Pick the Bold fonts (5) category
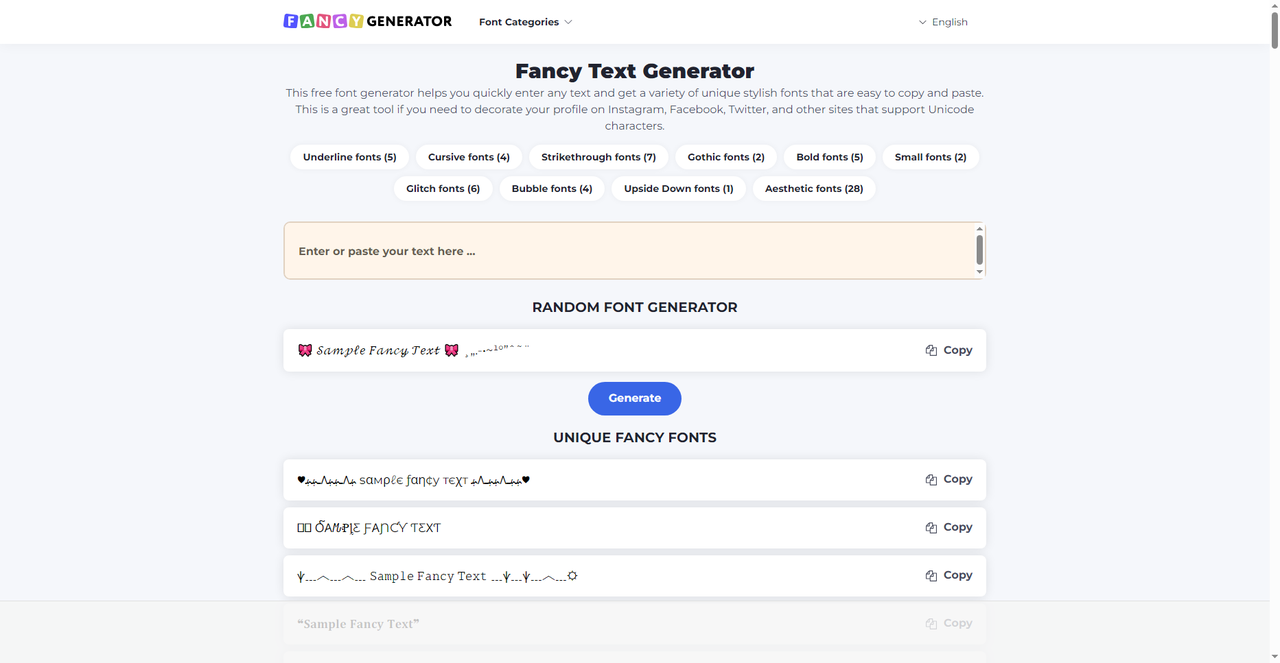This screenshot has height=663, width=1280. click(829, 157)
